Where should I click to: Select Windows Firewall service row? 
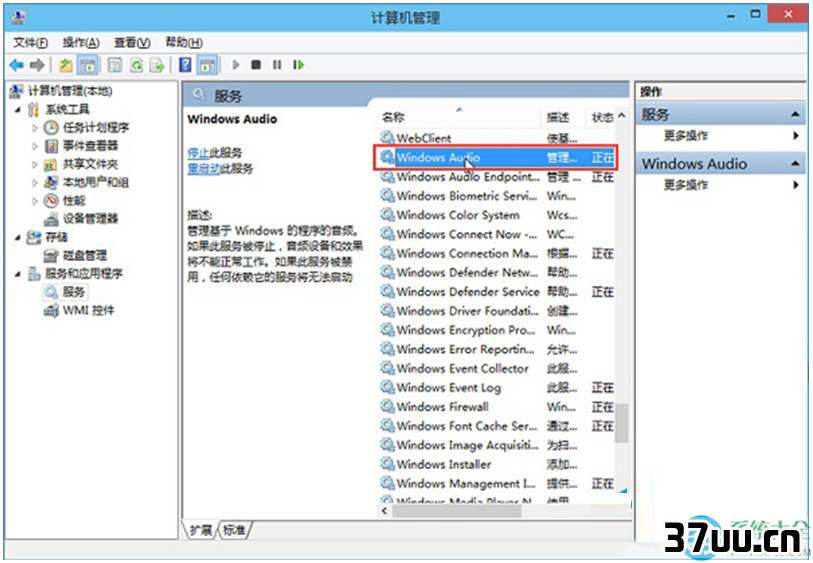[x=497, y=407]
